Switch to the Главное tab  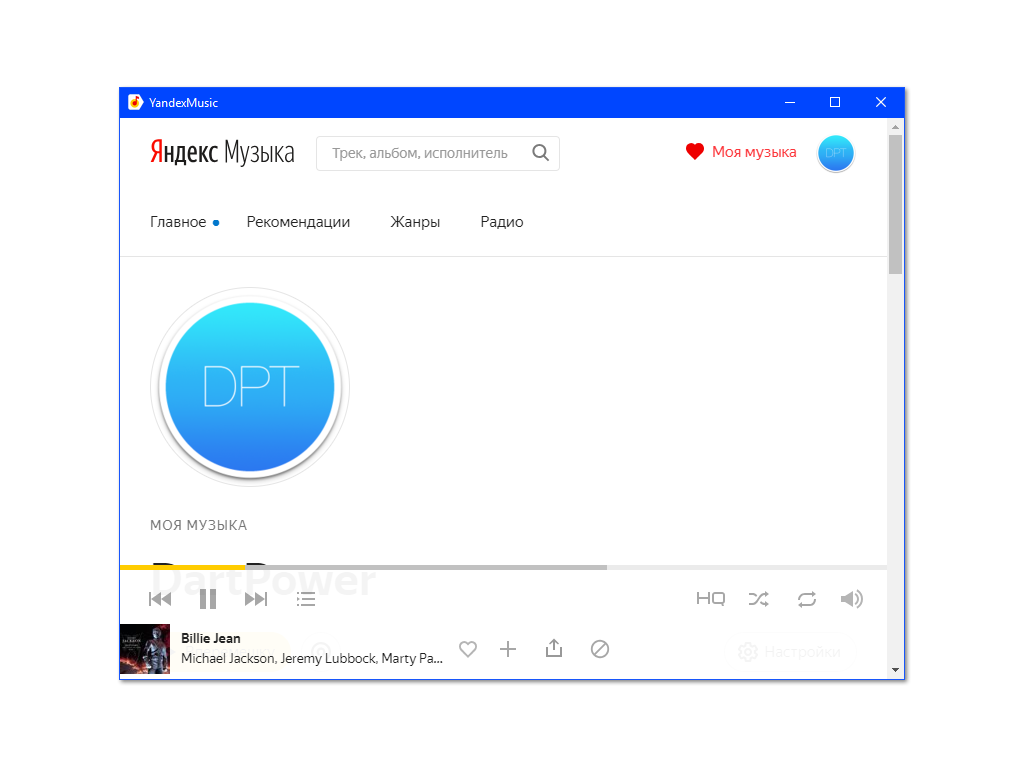(x=178, y=222)
